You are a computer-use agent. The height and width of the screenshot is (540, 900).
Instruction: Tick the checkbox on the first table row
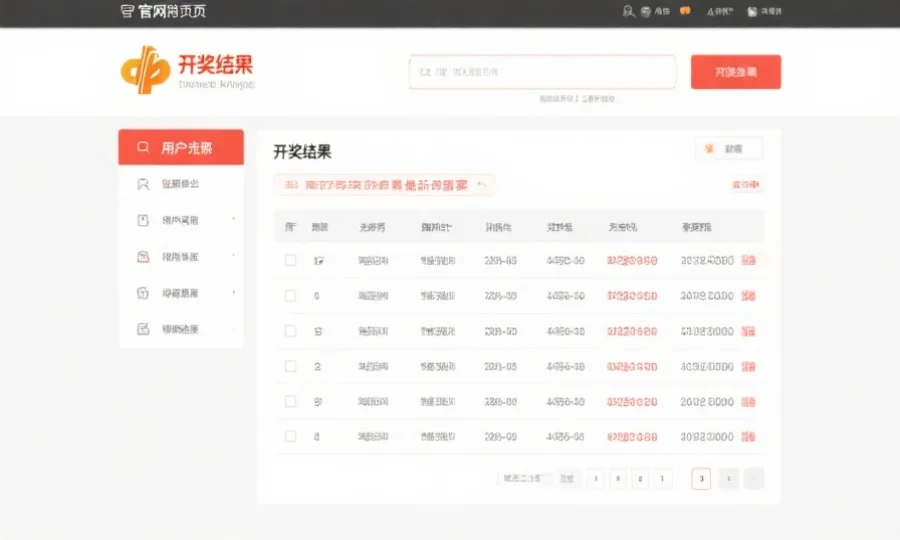[x=290, y=261]
